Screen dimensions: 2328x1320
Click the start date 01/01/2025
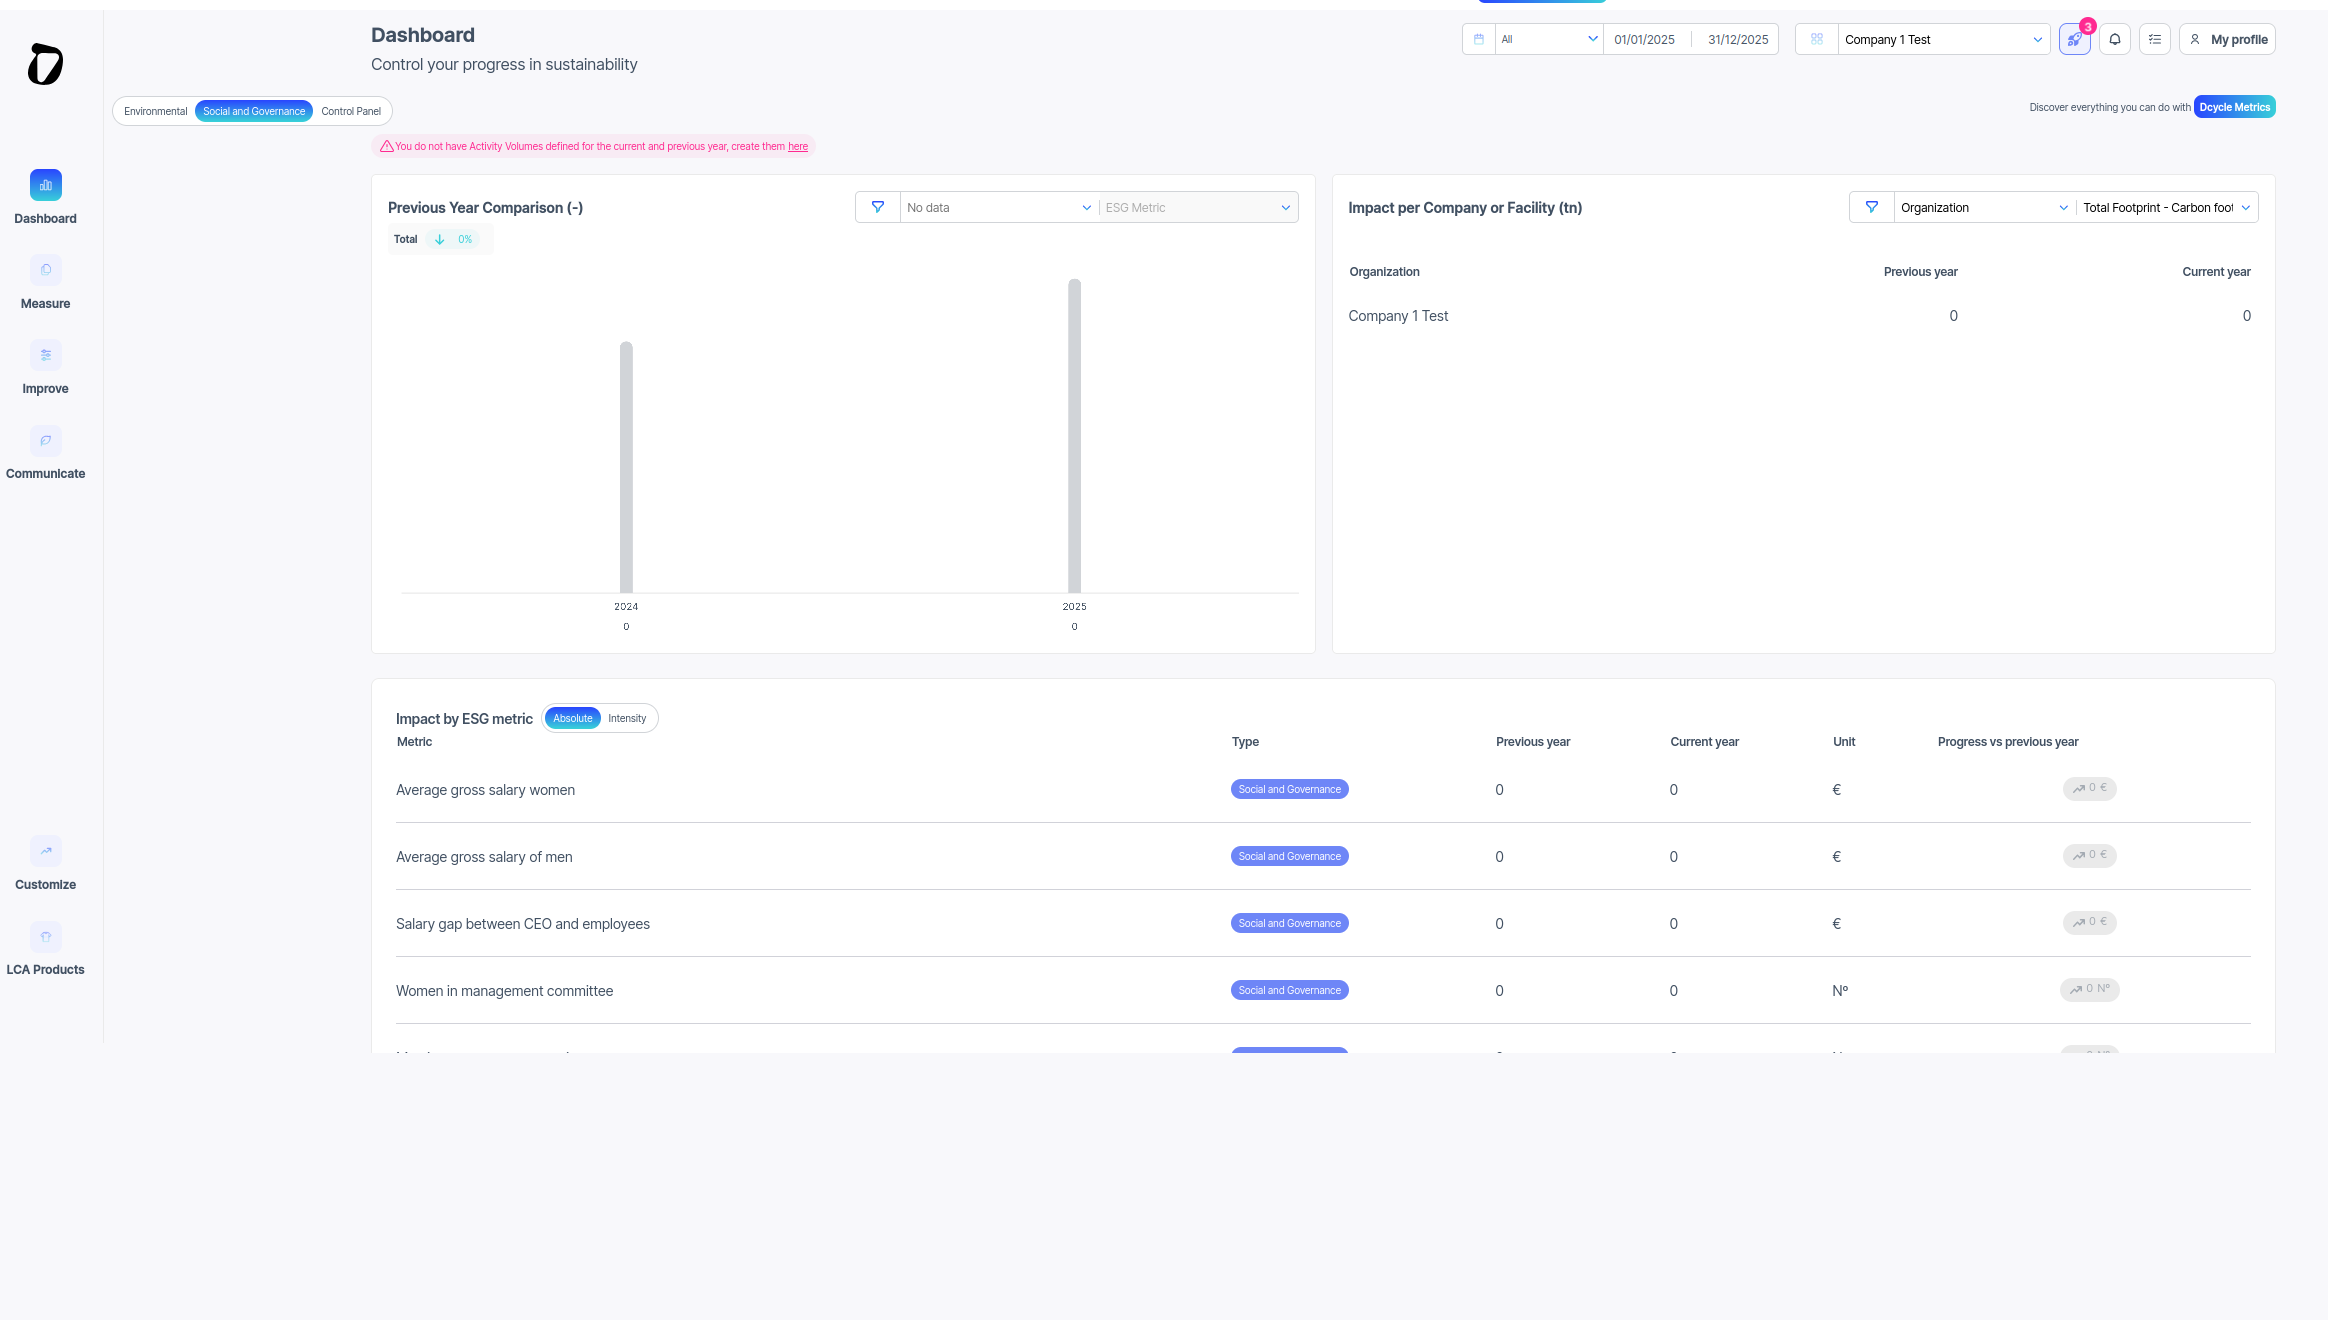point(1644,39)
